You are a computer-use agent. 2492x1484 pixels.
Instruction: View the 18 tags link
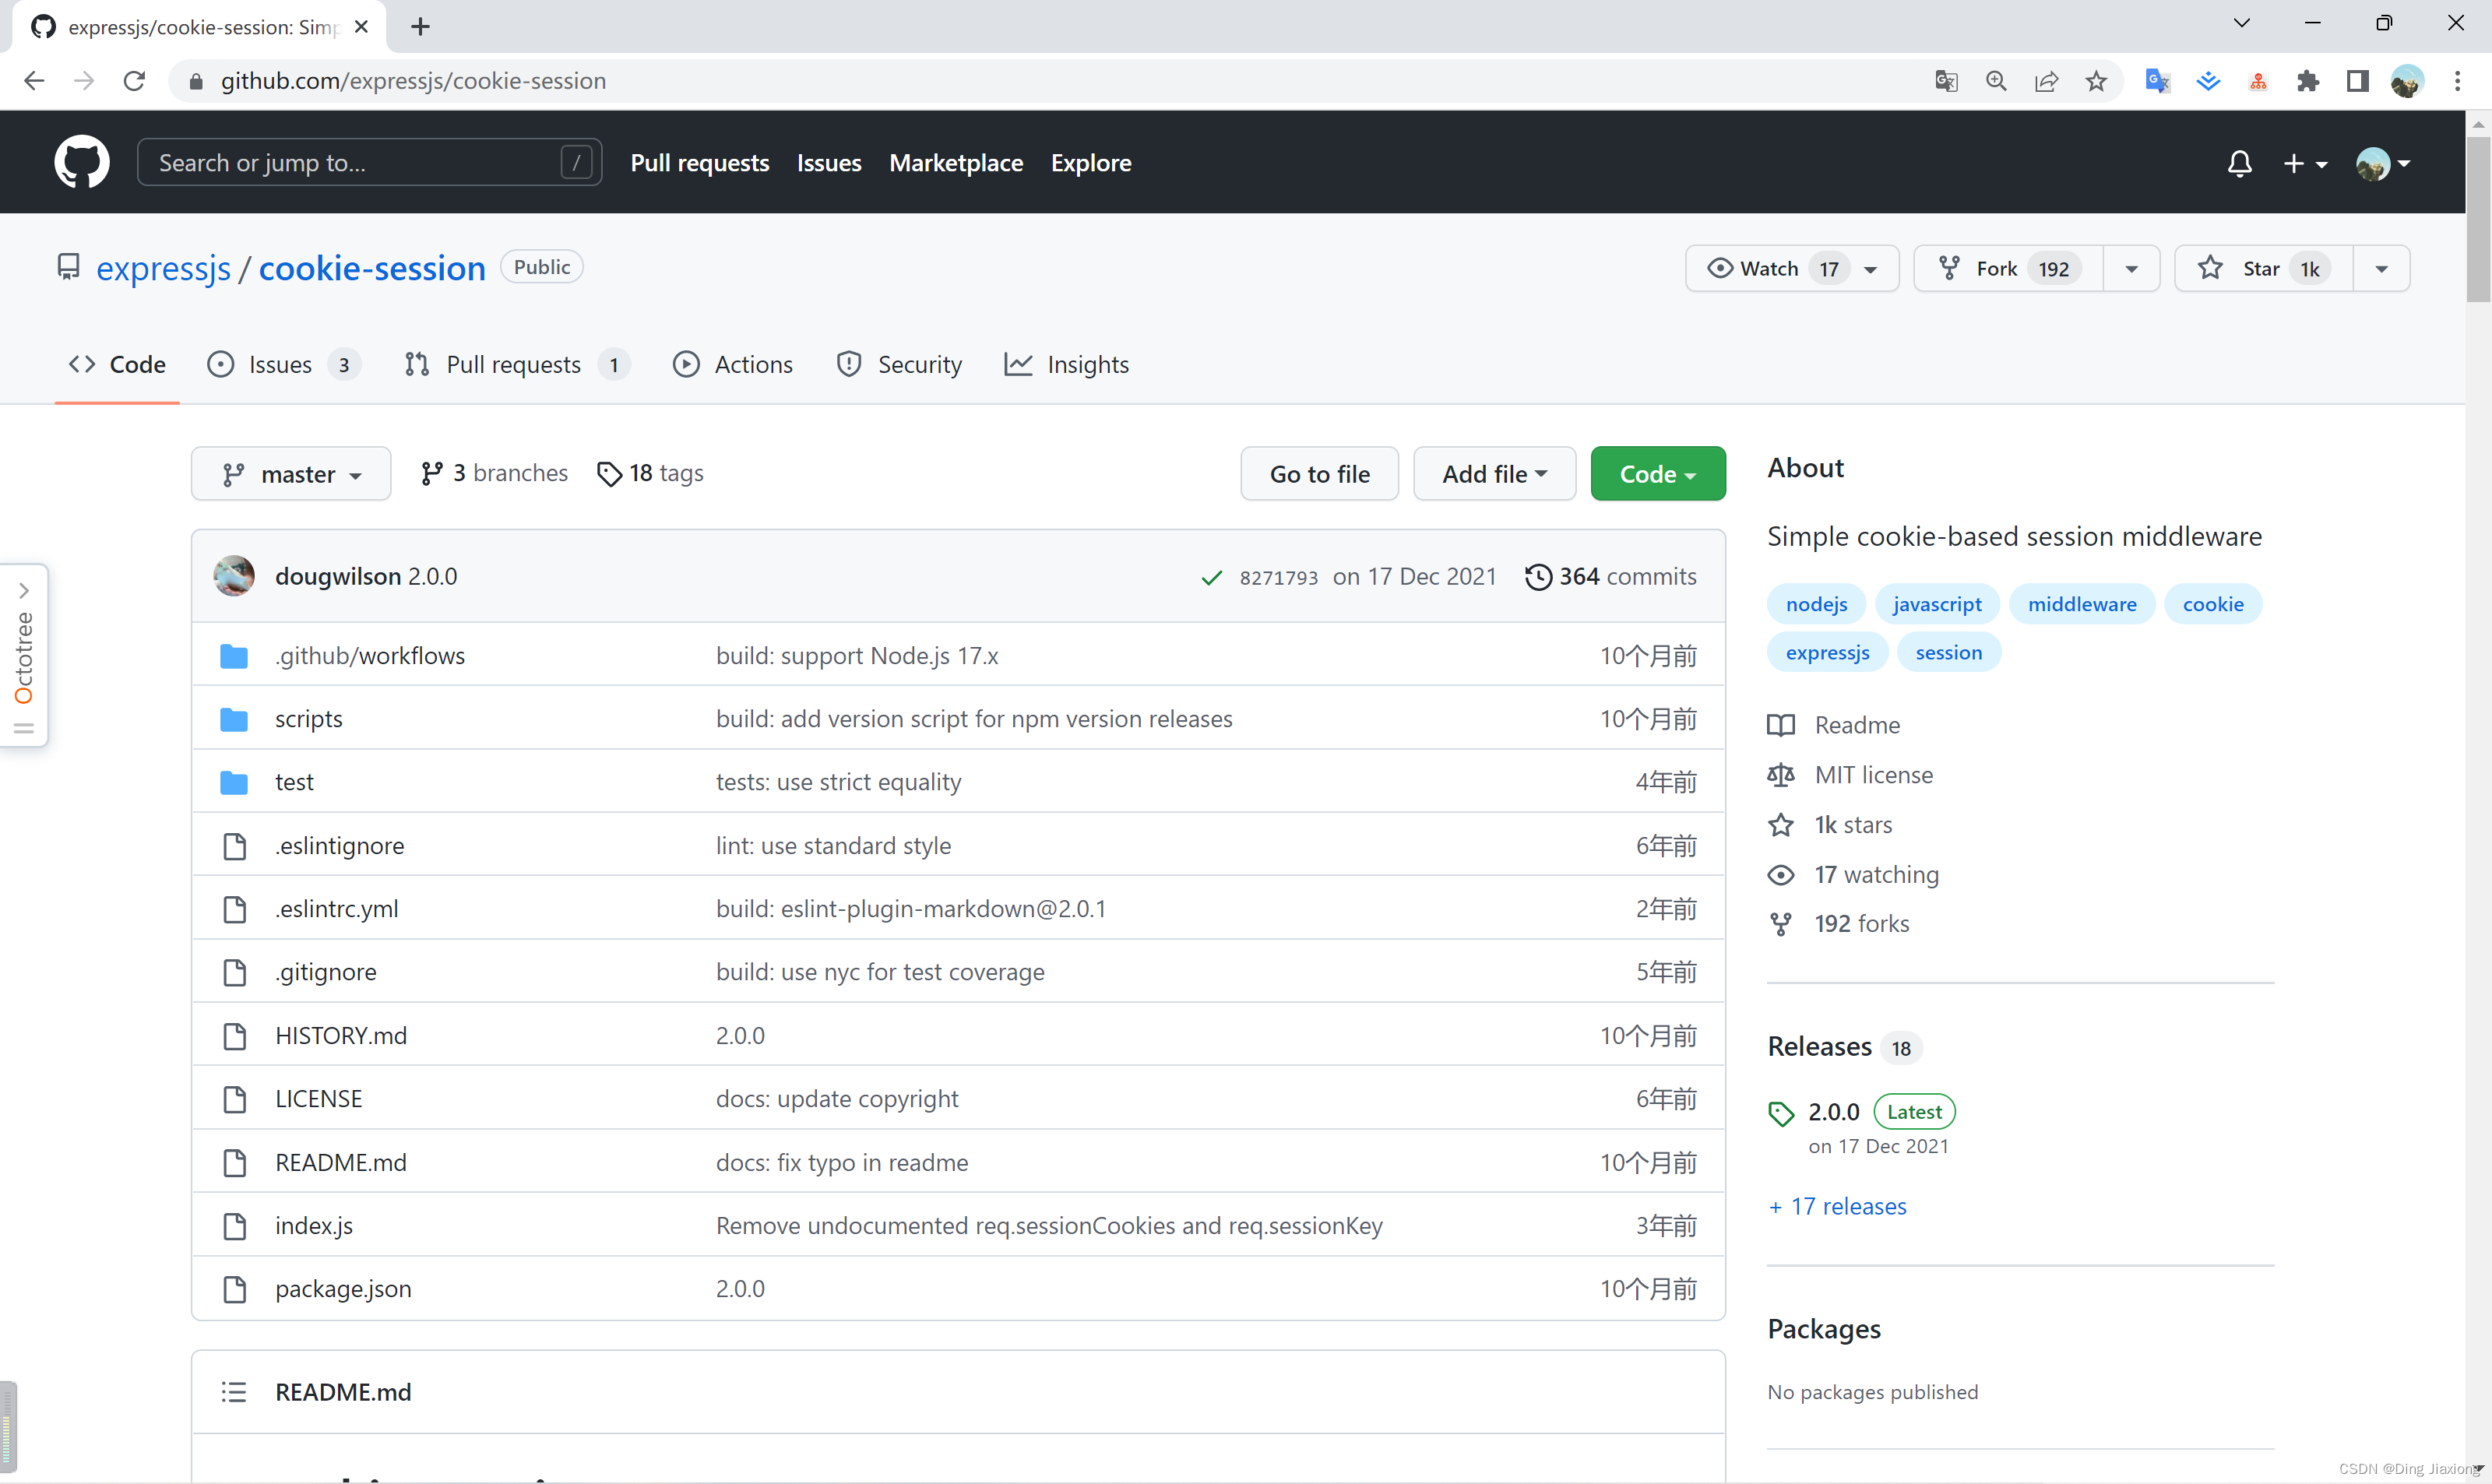650,473
